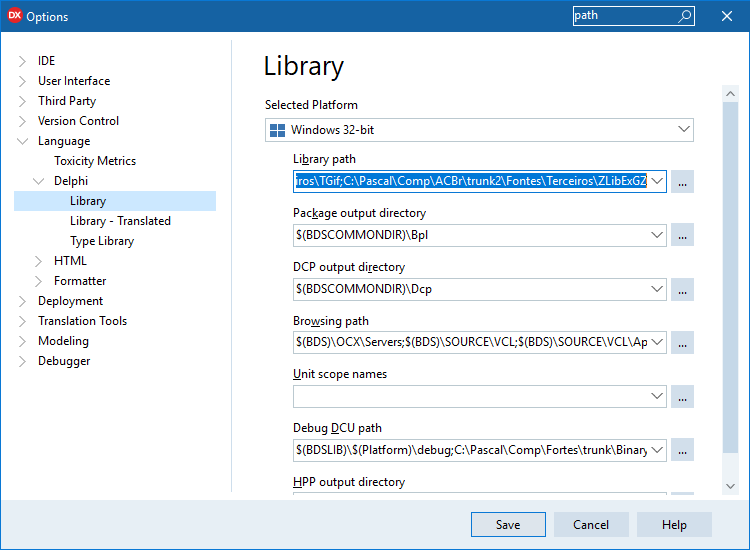This screenshot has height=550, width=750.
Task: Collapse the Language tree node
Action: [x=22, y=141]
